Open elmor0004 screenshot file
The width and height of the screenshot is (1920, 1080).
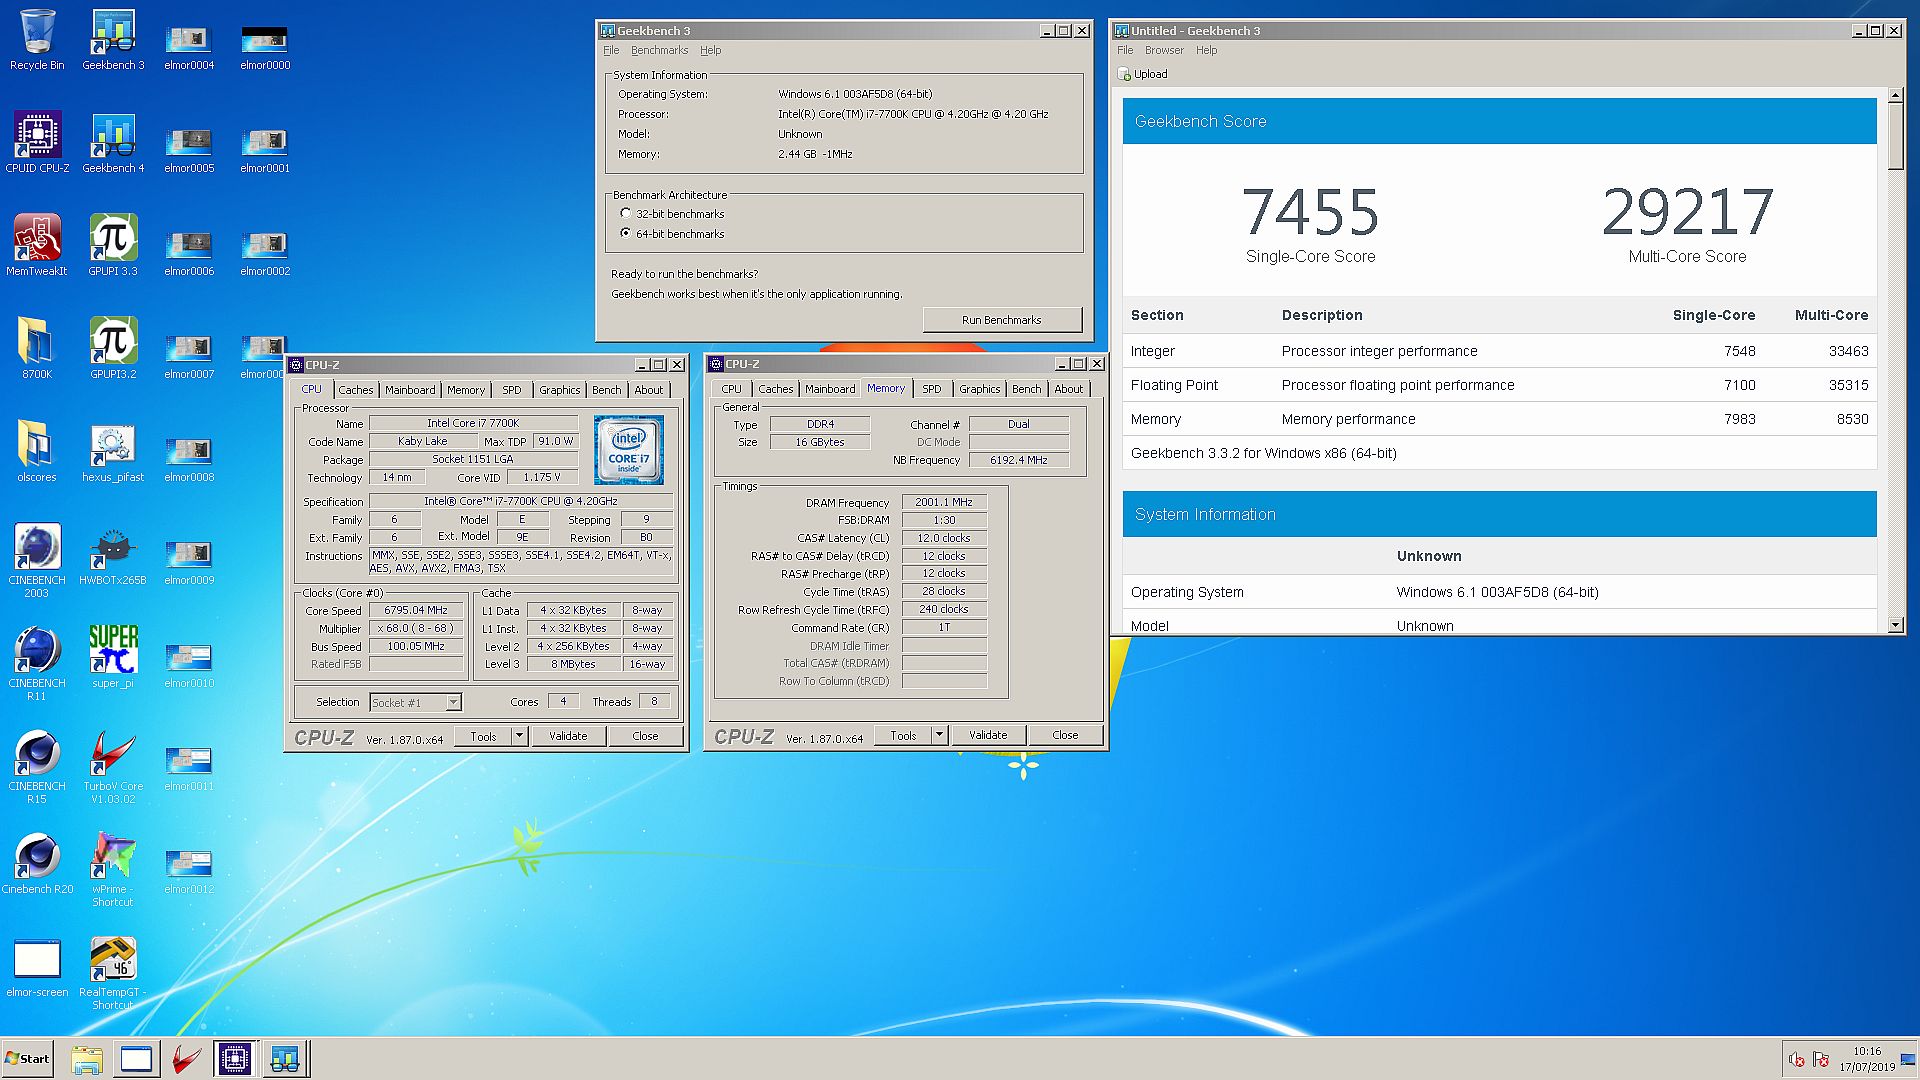click(x=189, y=47)
